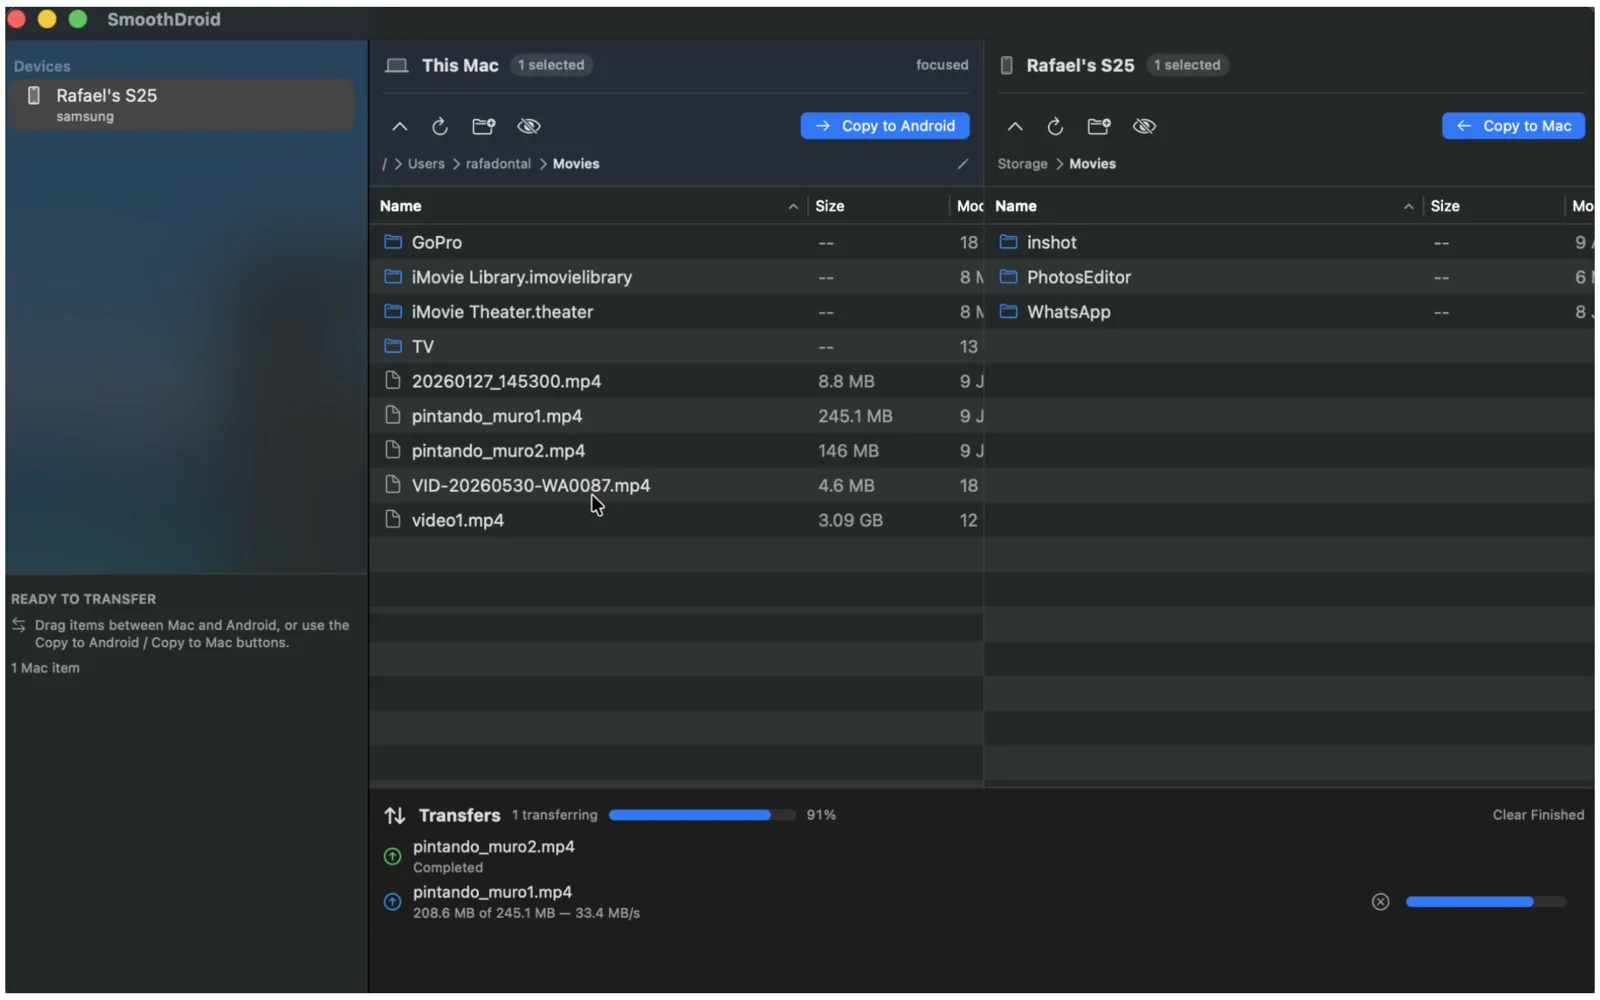Viewport: 1600px width, 1000px height.
Task: Select the WhatsApp folder on Android
Action: coord(1290,312)
